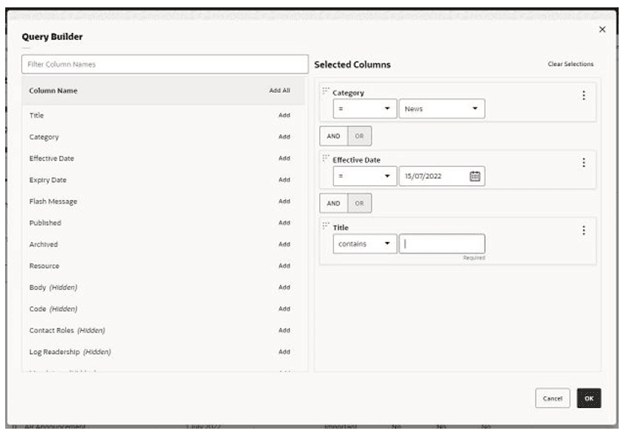This screenshot has height=436, width=629.
Task: Open the Title filter's three-dot options menu
Action: [x=584, y=230]
